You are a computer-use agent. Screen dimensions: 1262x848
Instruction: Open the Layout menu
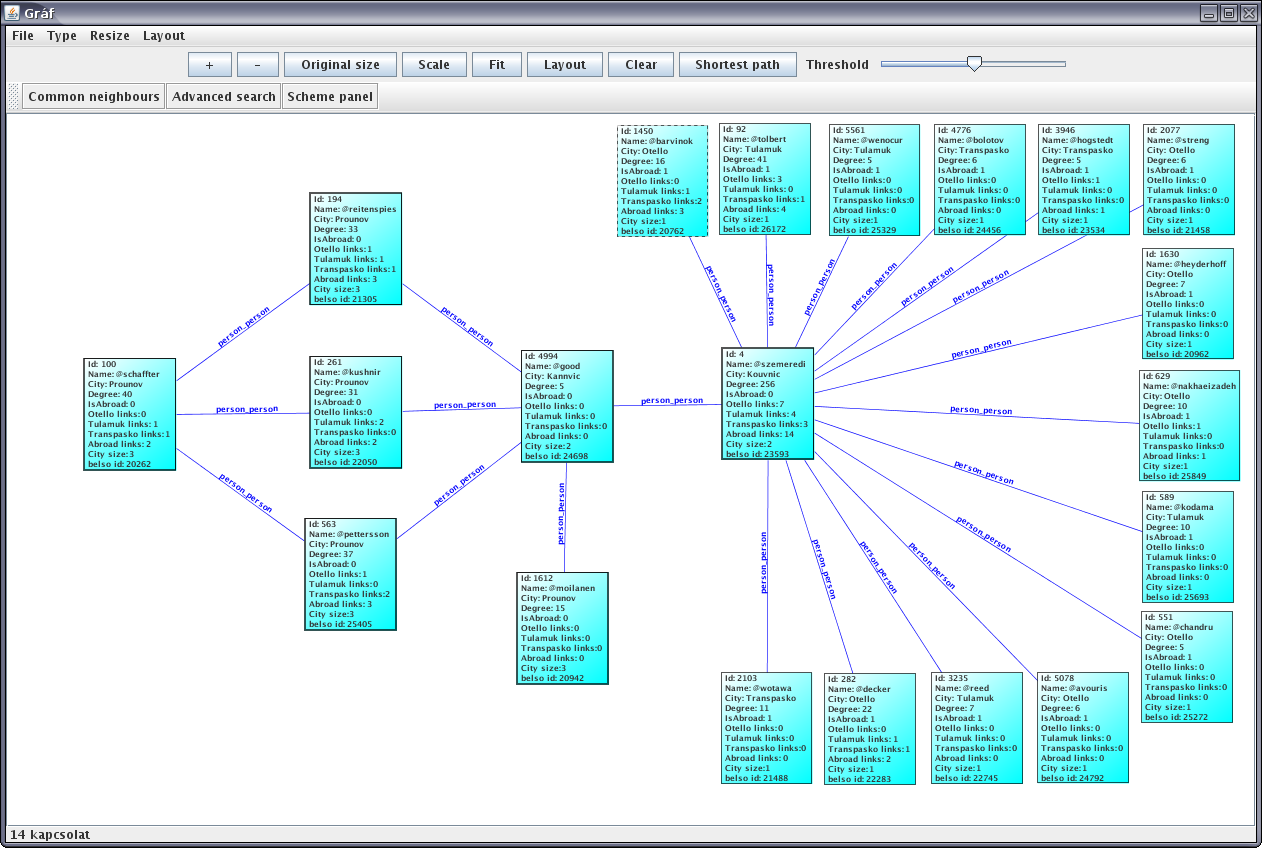pos(164,36)
